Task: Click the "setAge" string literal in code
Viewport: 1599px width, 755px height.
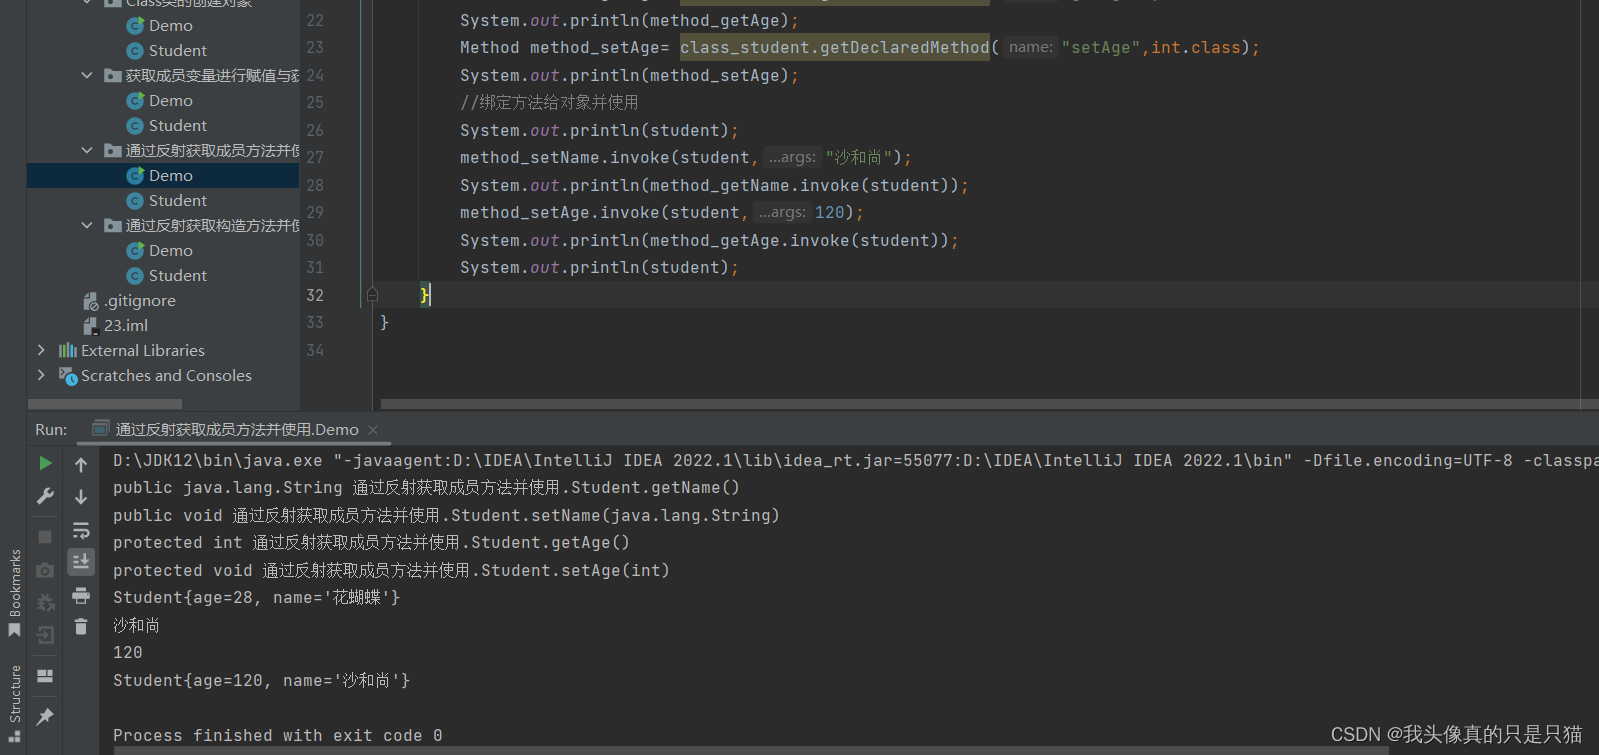Action: (1101, 47)
